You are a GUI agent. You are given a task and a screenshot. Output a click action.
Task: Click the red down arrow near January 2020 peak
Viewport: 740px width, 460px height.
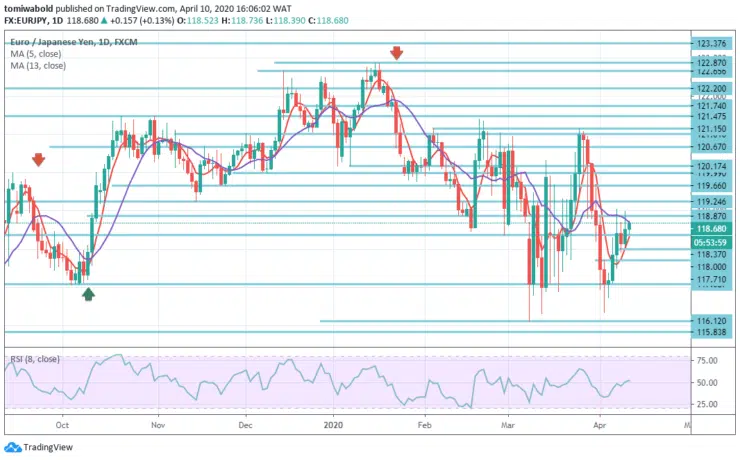(396, 53)
